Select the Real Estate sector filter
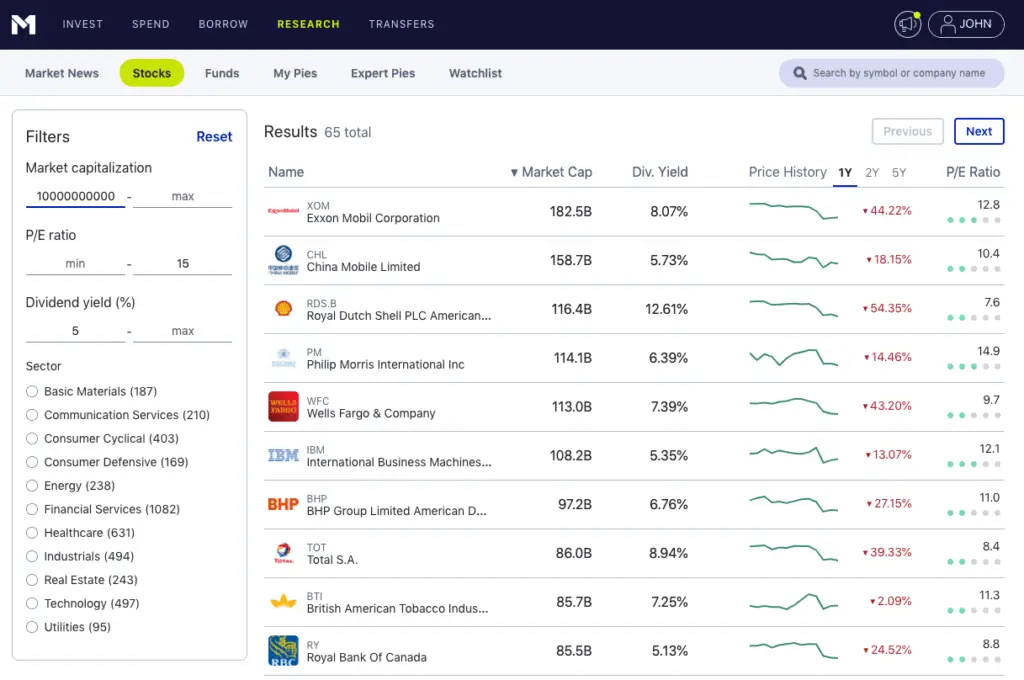 tap(32, 579)
